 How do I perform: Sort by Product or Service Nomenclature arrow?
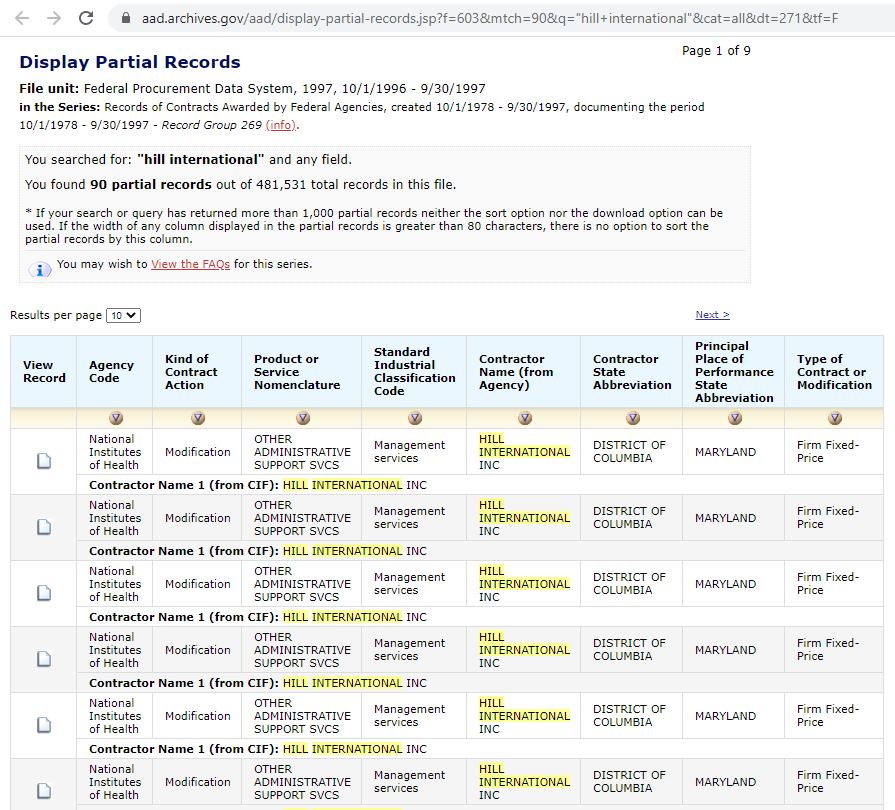tap(303, 418)
